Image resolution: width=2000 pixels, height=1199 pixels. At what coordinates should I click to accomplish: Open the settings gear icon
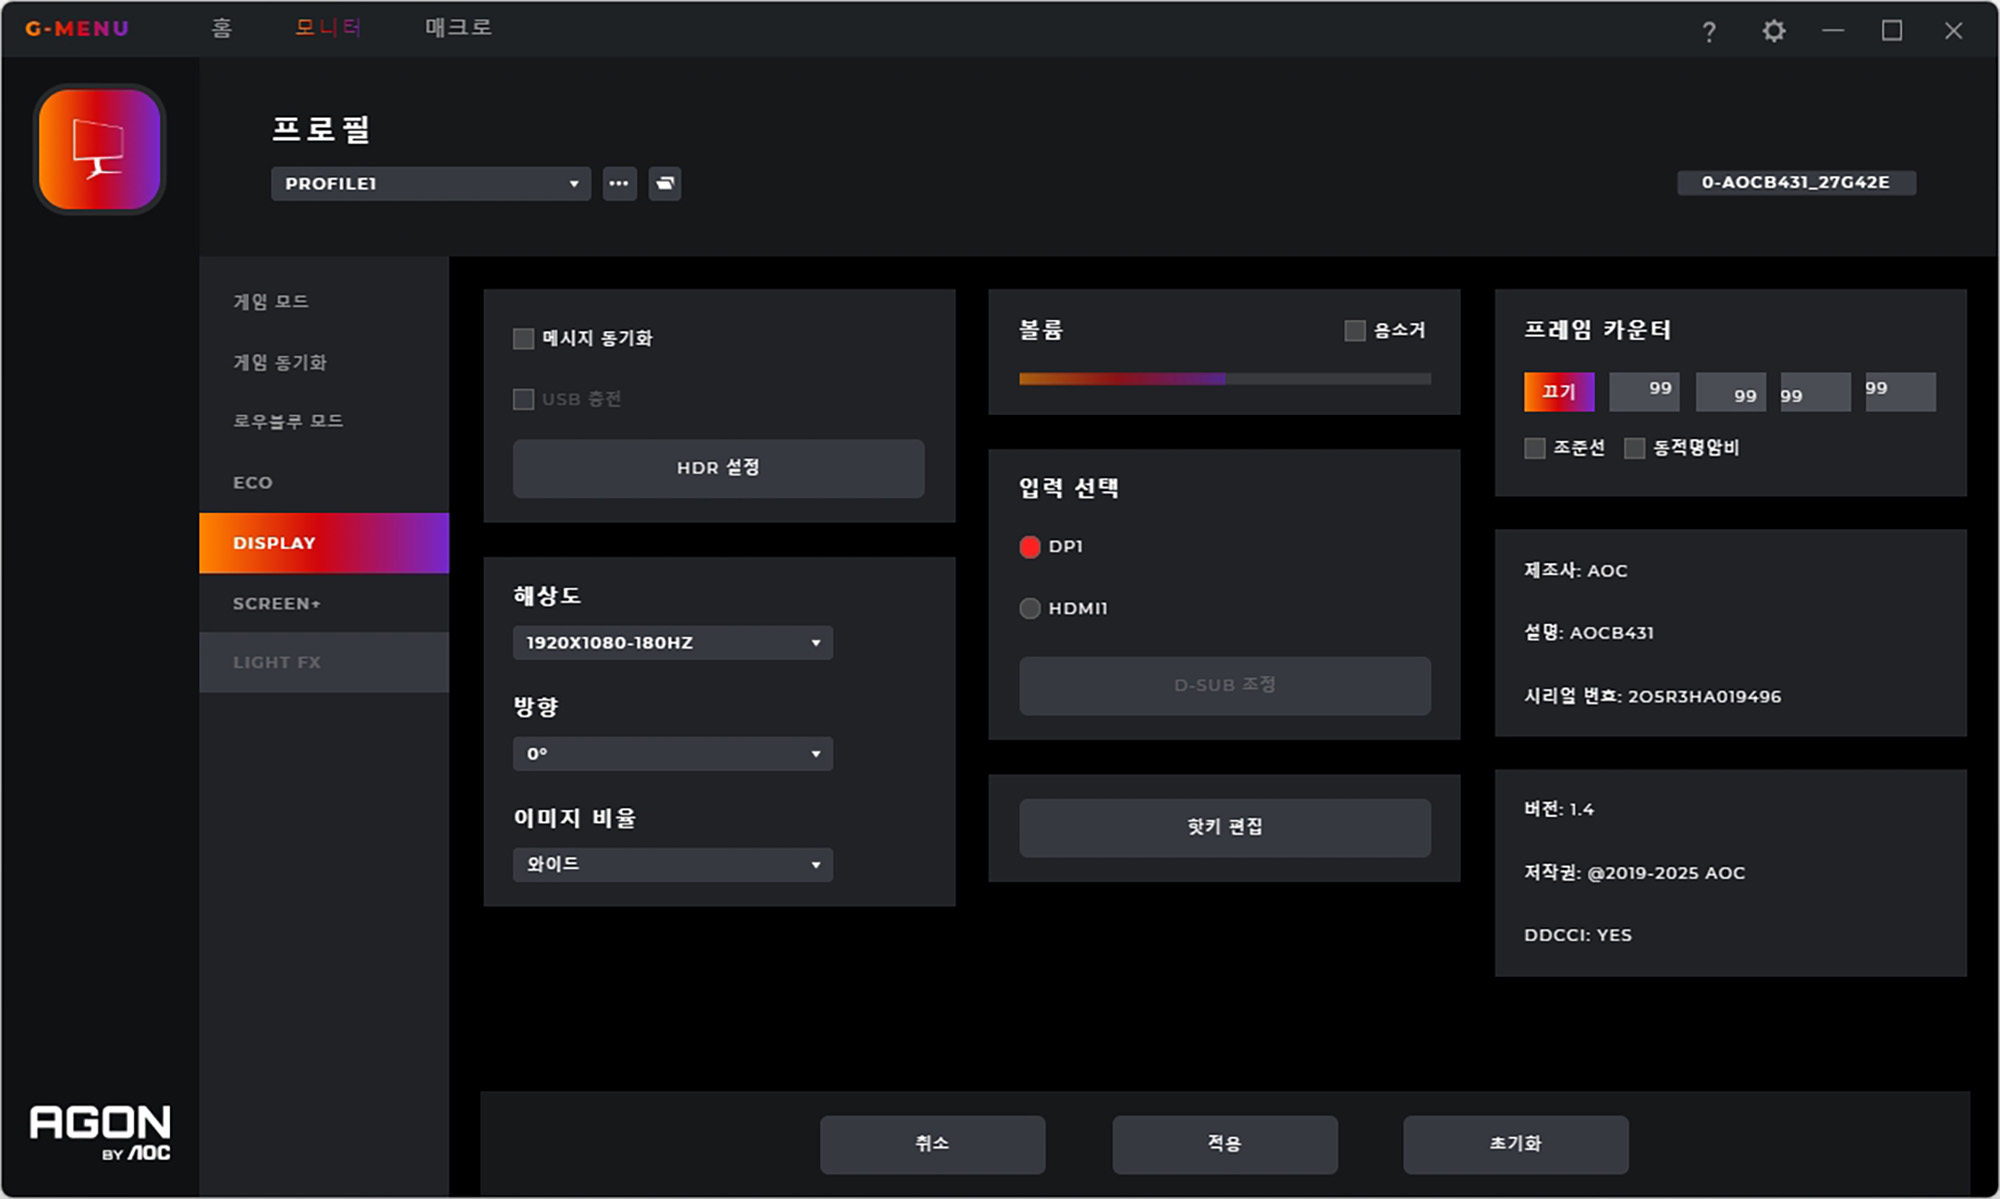click(1773, 31)
